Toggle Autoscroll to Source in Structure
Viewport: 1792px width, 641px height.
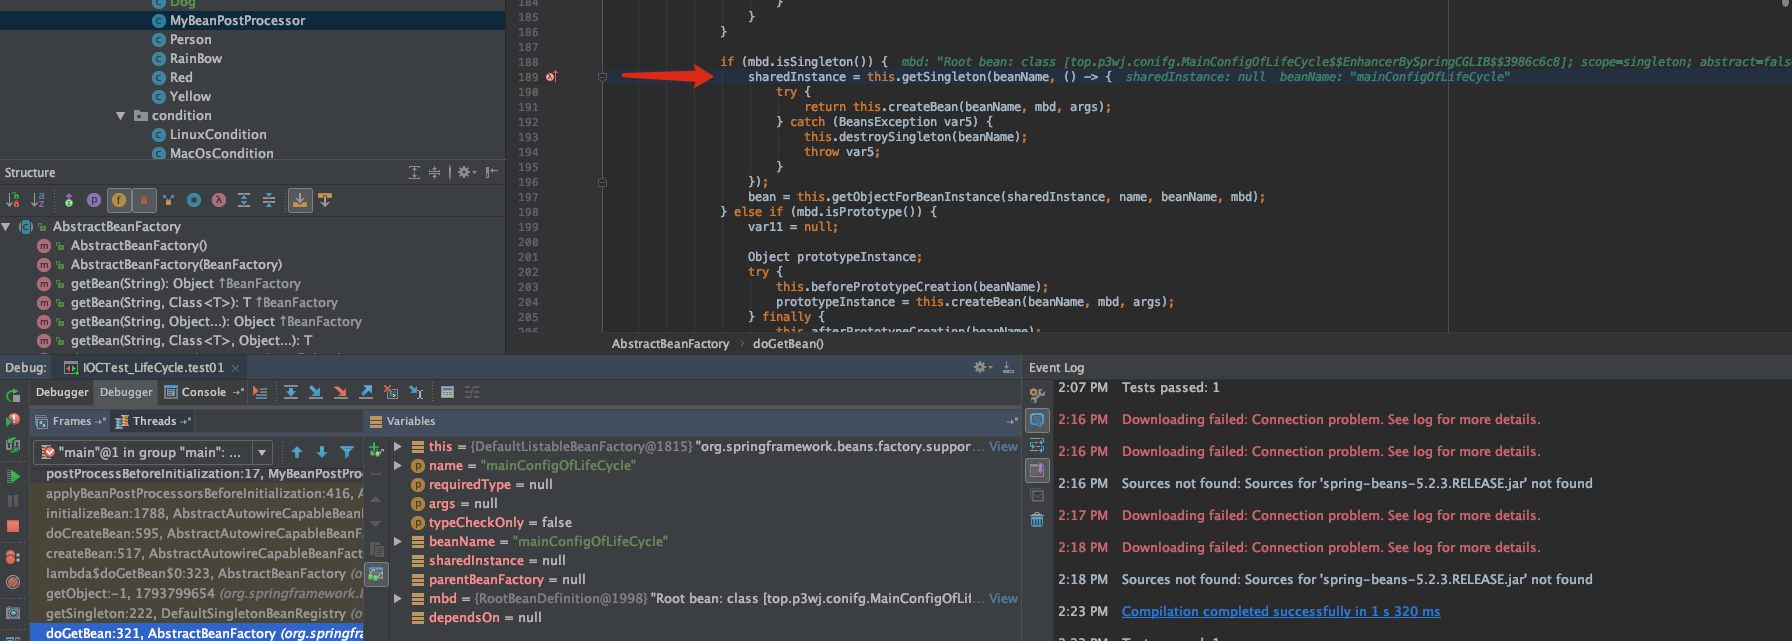click(300, 200)
